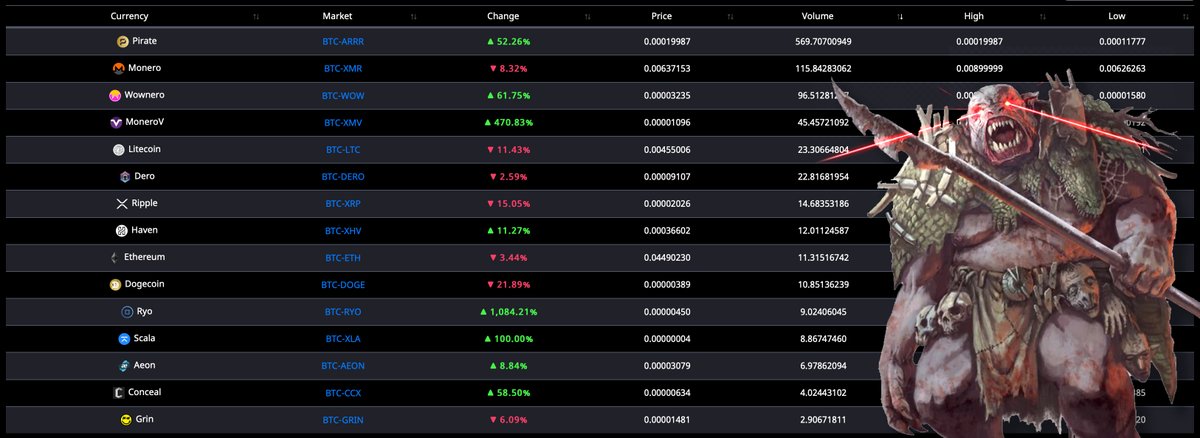Open the BTC-XMR market link
1200x438 pixels.
[345, 68]
